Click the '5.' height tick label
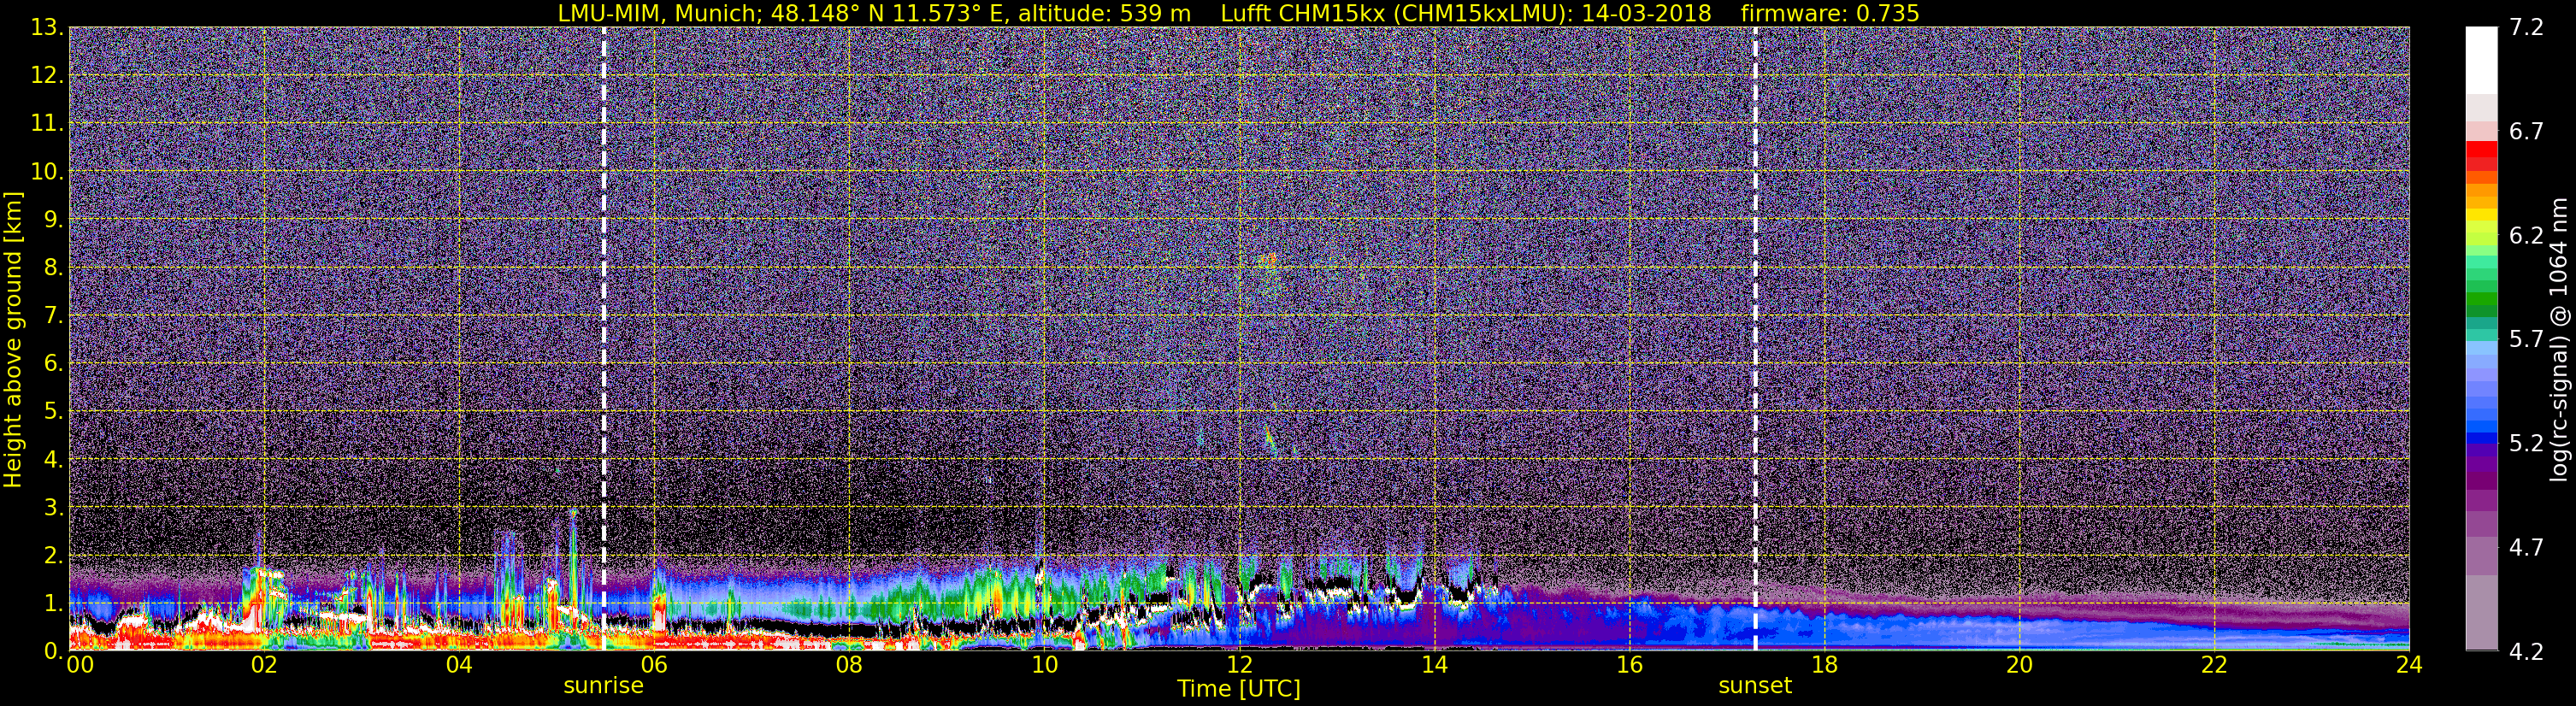Viewport: 2576px width, 706px height. pyautogui.click(x=54, y=412)
